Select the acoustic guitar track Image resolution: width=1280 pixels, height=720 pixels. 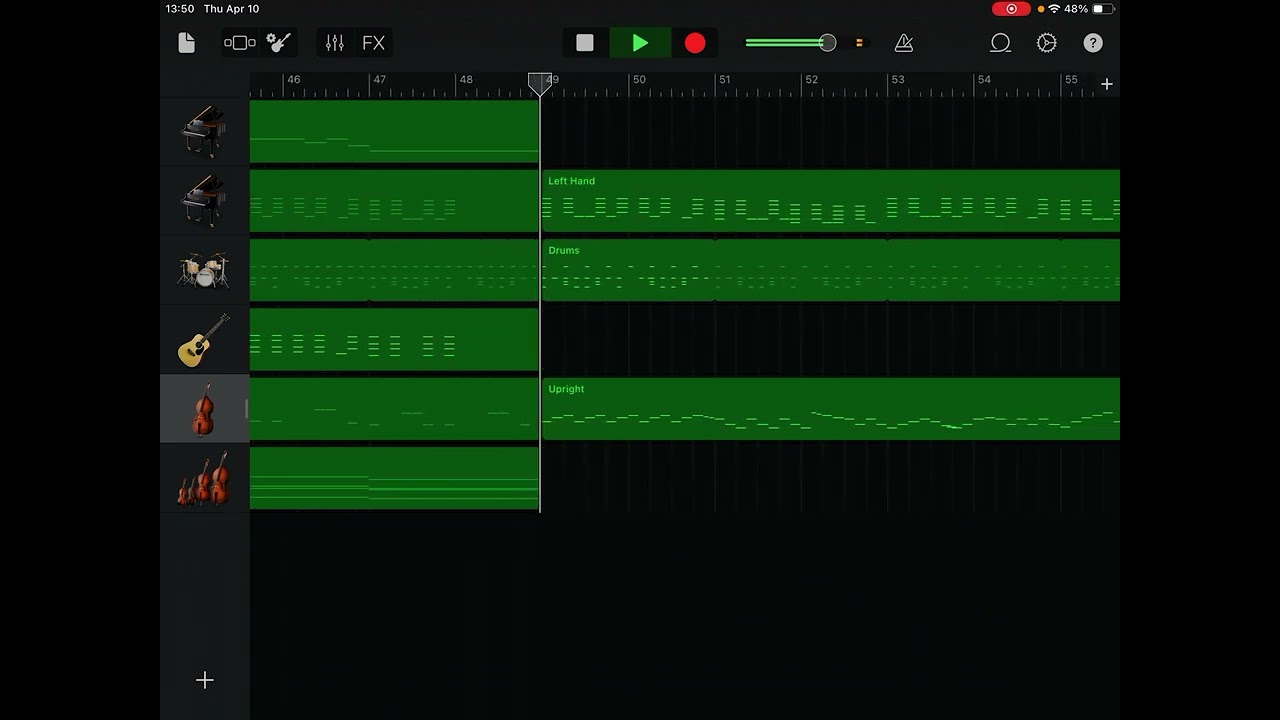tap(204, 340)
